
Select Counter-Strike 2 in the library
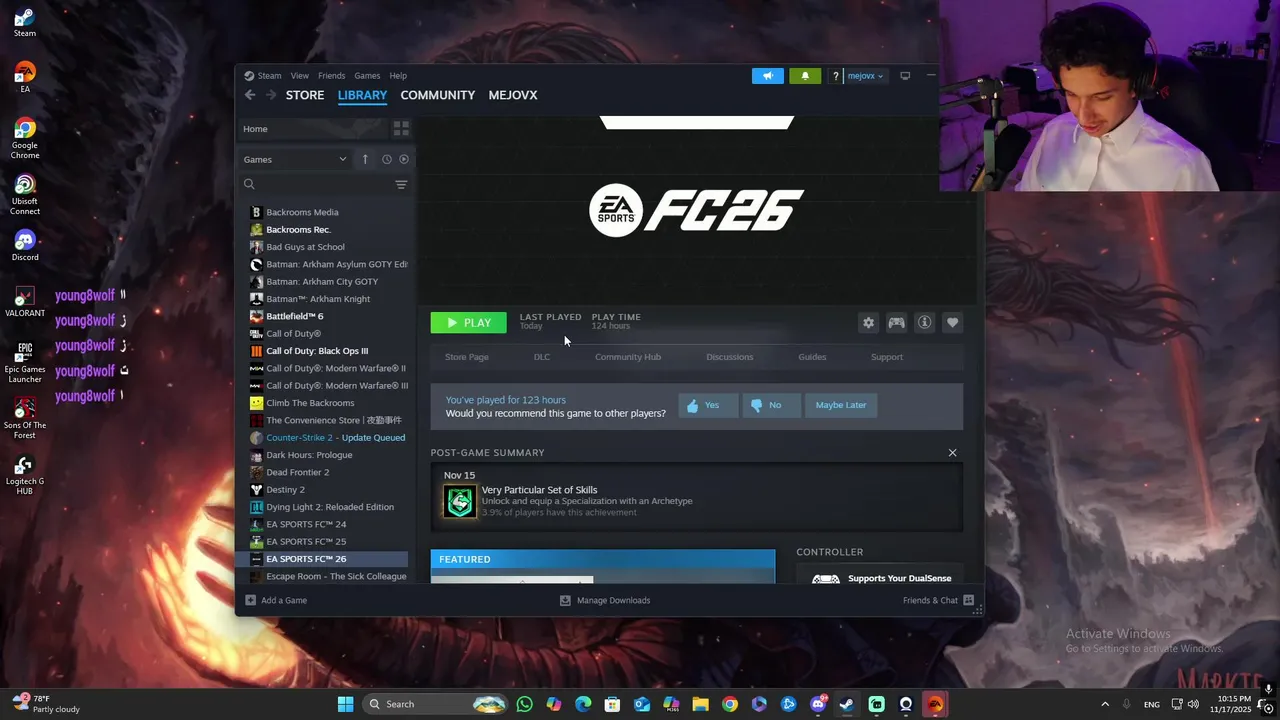pos(323,438)
